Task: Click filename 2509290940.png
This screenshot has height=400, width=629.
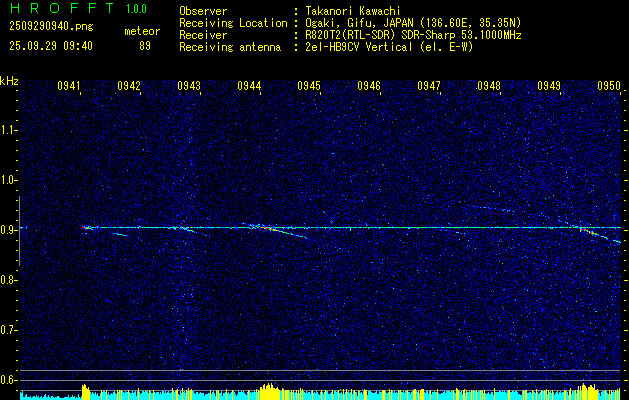Action: (51, 26)
